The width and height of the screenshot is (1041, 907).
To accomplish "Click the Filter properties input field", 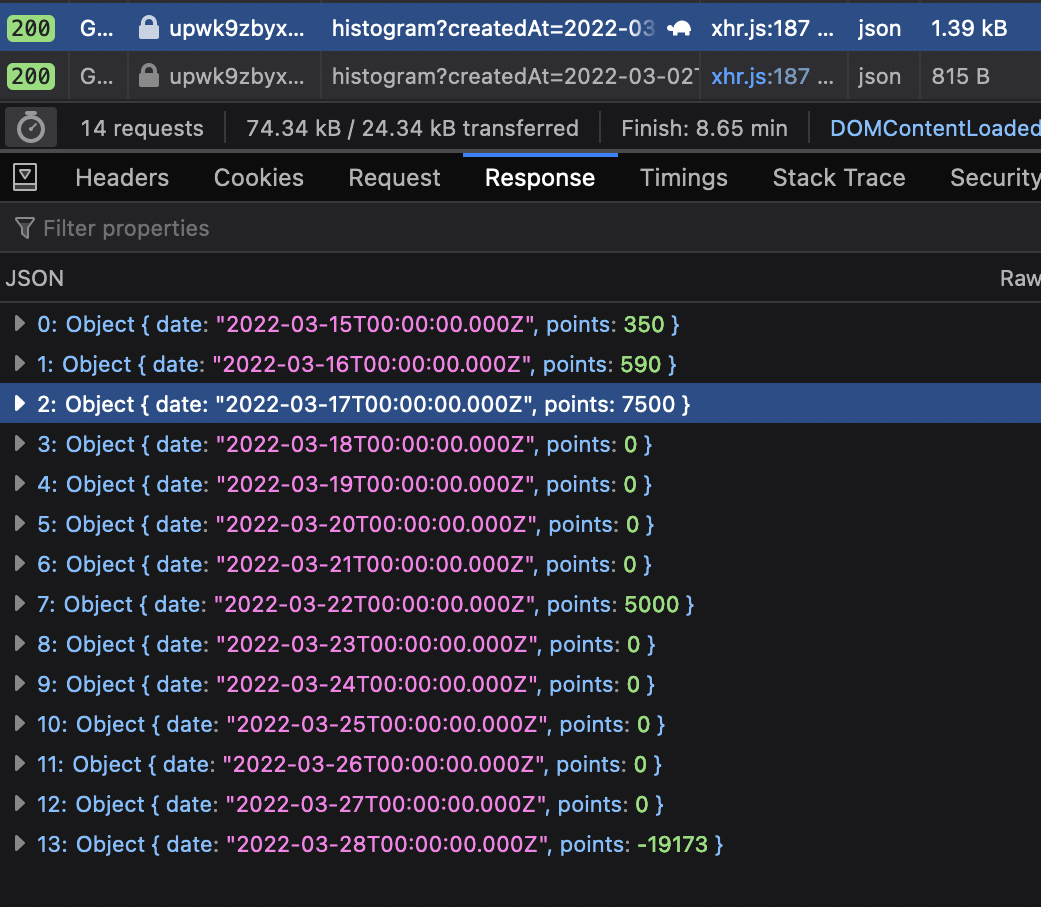I will click(520, 228).
